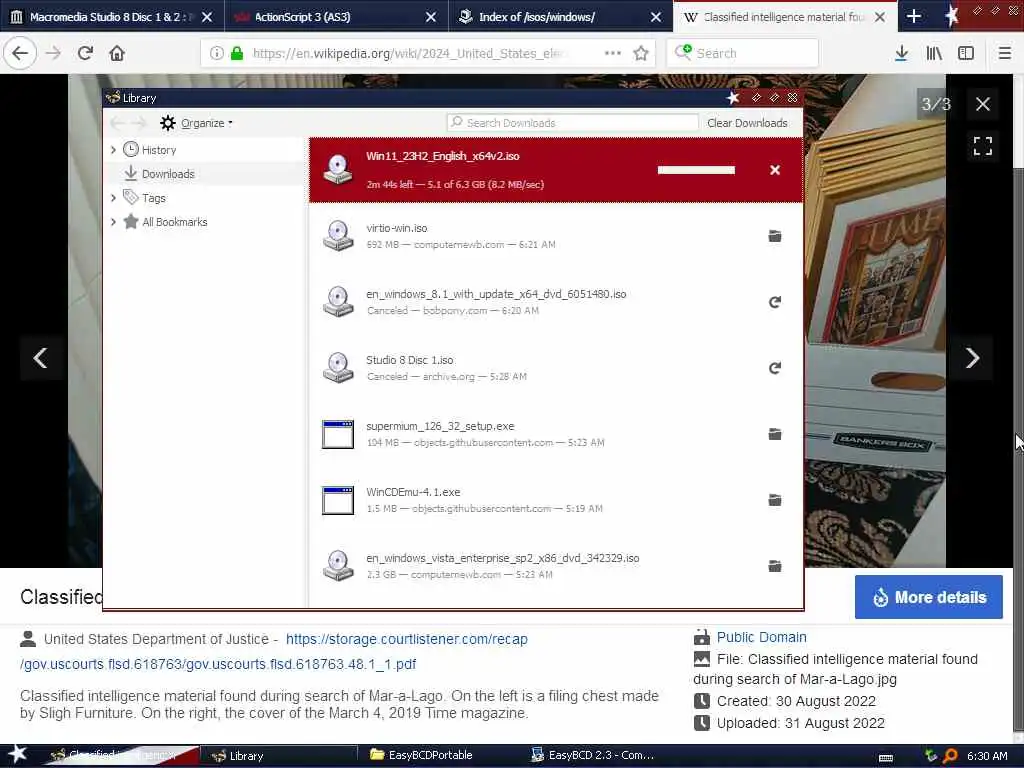Expand the All Bookmarks tree node

[113, 221]
